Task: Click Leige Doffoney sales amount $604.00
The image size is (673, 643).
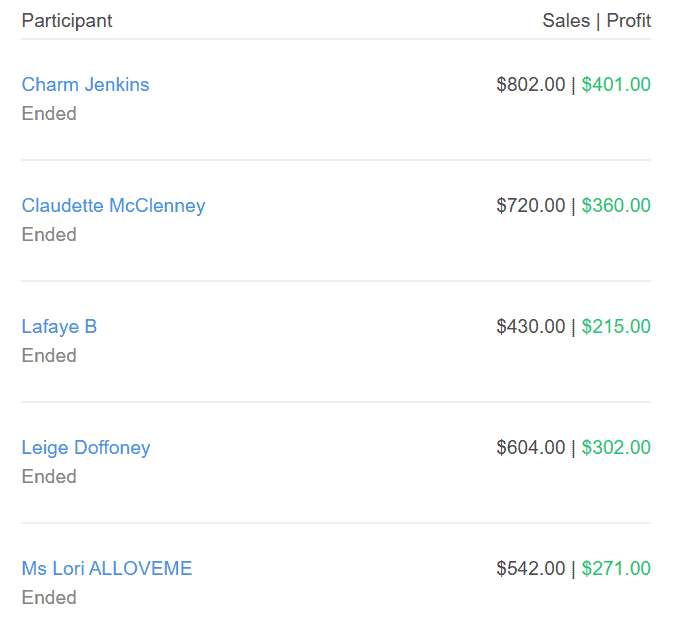Action: pyautogui.click(x=531, y=448)
